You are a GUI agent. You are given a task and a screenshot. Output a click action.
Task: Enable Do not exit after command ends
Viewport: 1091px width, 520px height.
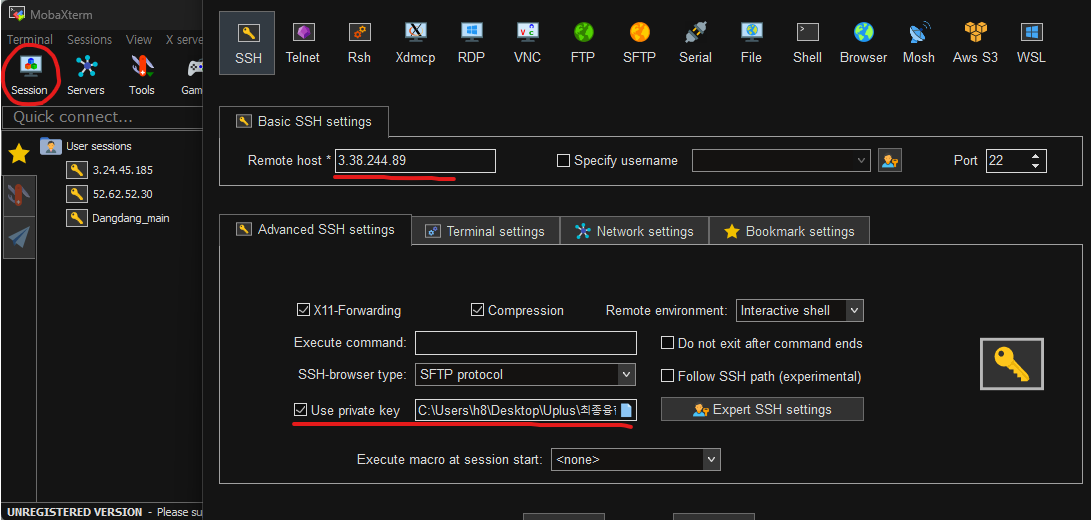point(667,343)
